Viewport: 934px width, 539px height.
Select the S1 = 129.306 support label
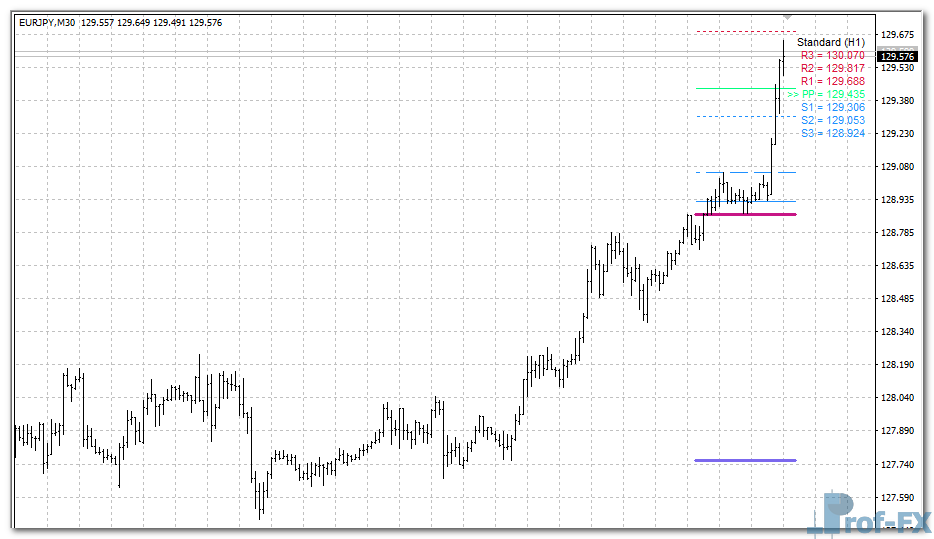click(832, 107)
